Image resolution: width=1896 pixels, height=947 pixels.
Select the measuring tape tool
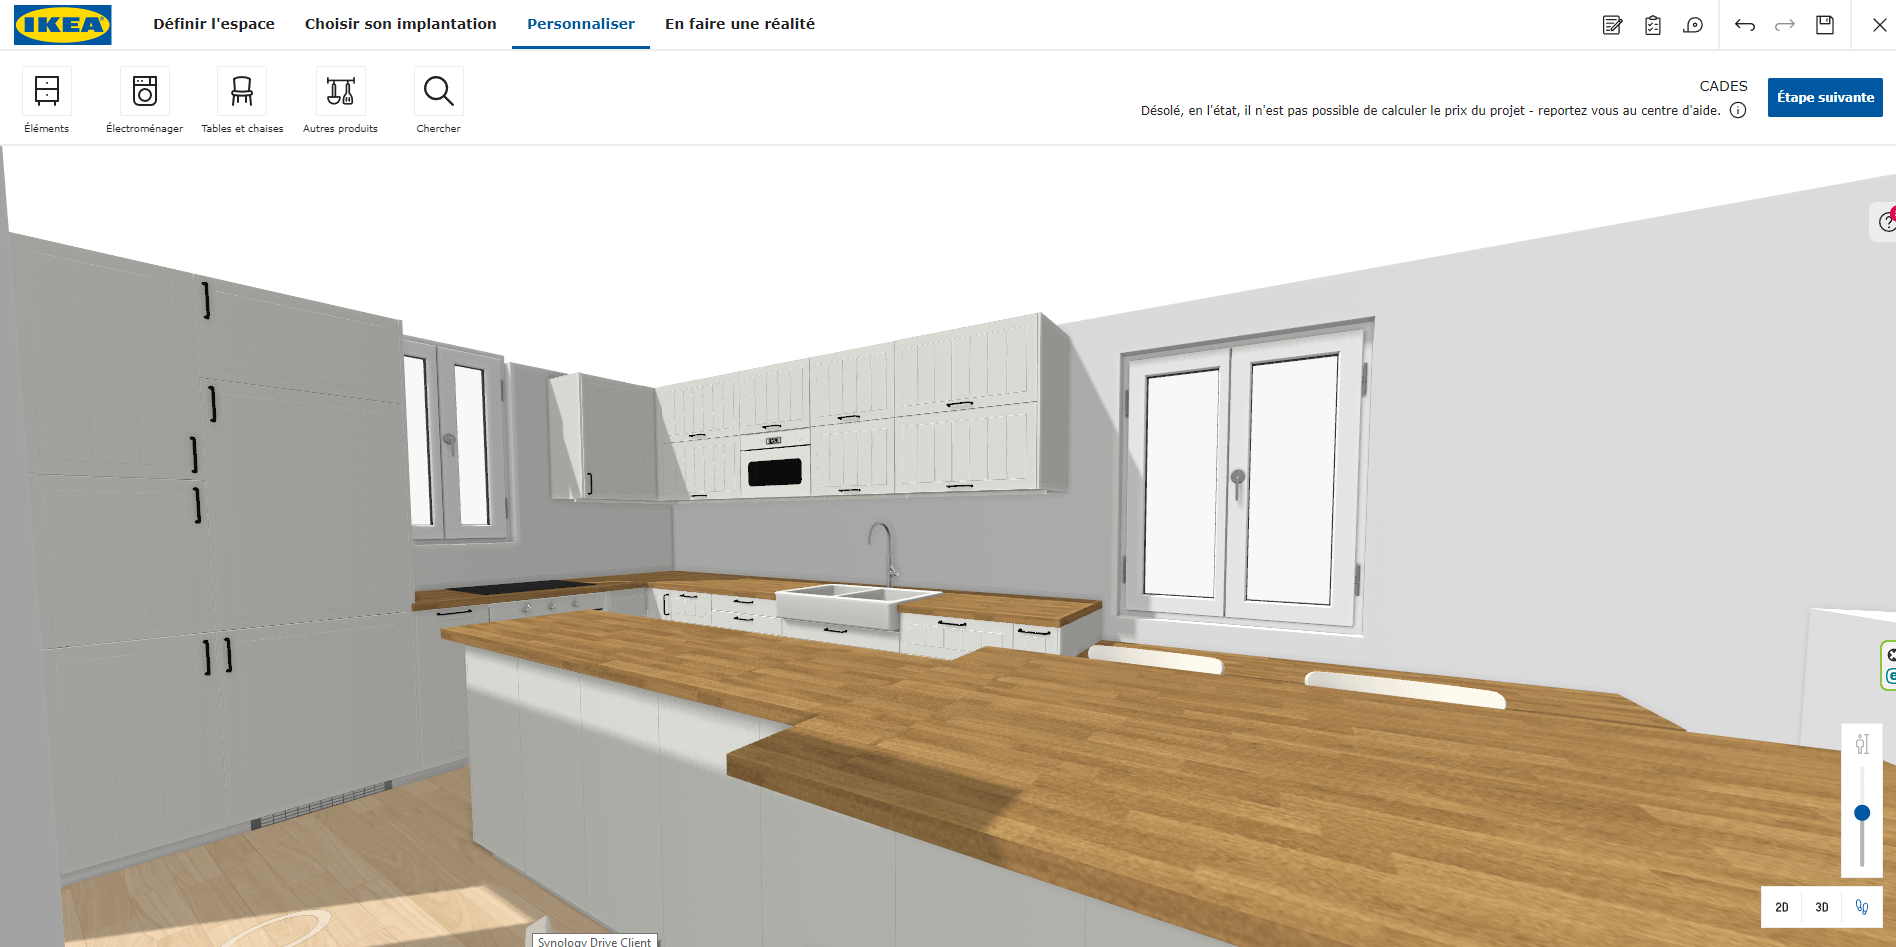pyautogui.click(x=1693, y=25)
